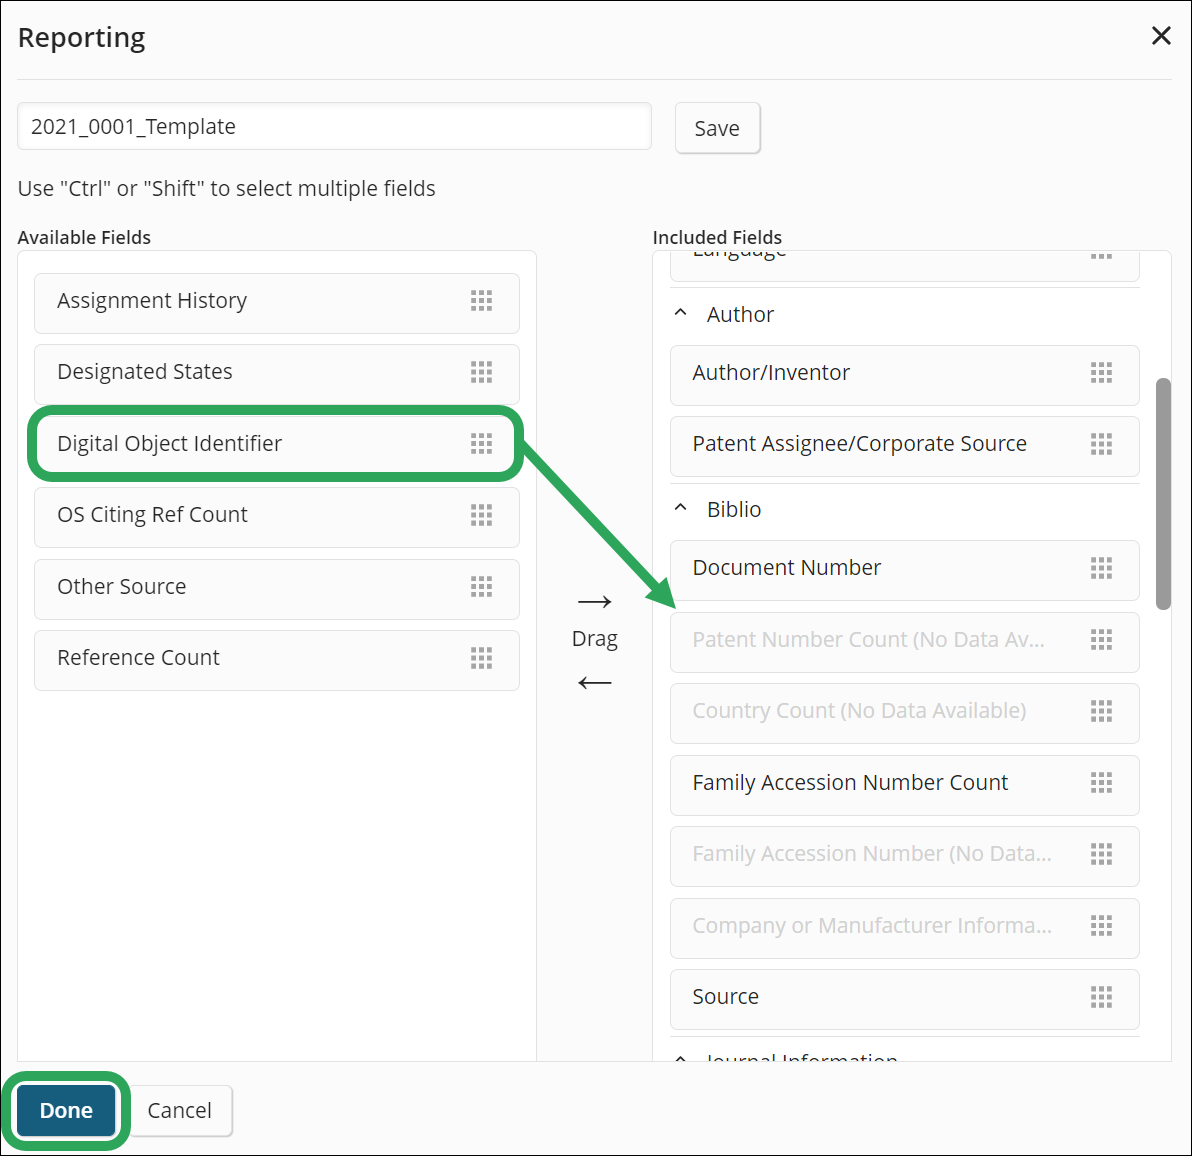
Task: Select OS Citing Ref Count field
Action: 277,517
